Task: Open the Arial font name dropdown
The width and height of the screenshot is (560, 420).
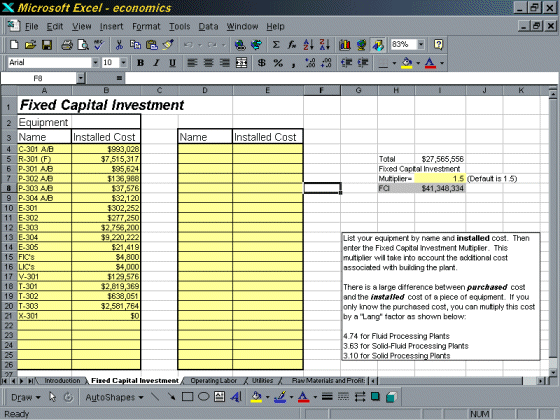Action: 95,63
